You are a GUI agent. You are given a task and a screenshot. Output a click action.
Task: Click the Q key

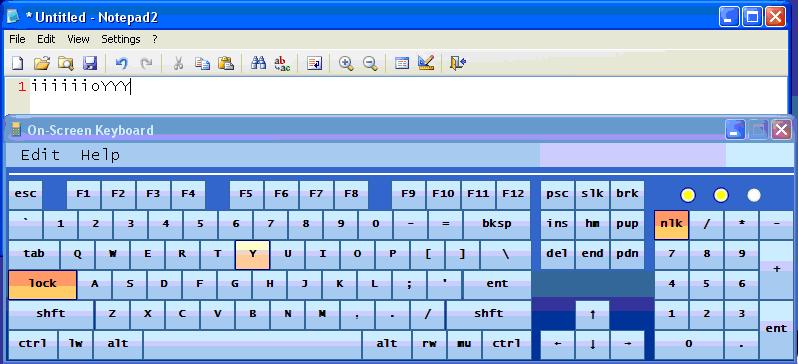[77, 255]
